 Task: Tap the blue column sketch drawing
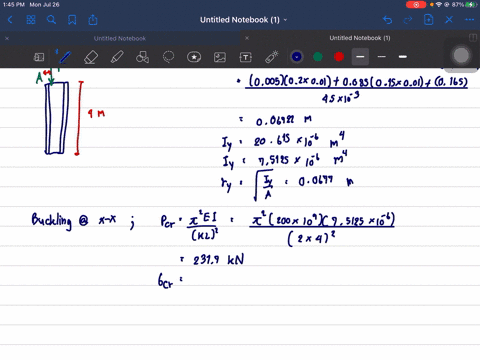tap(57, 118)
